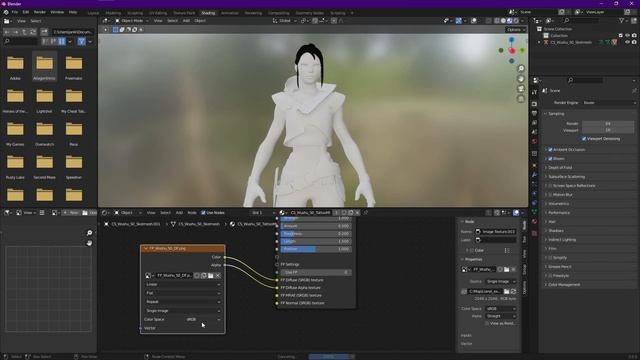Expand Performance panel in render properties
This screenshot has height=360, width=640.
click(x=559, y=213)
